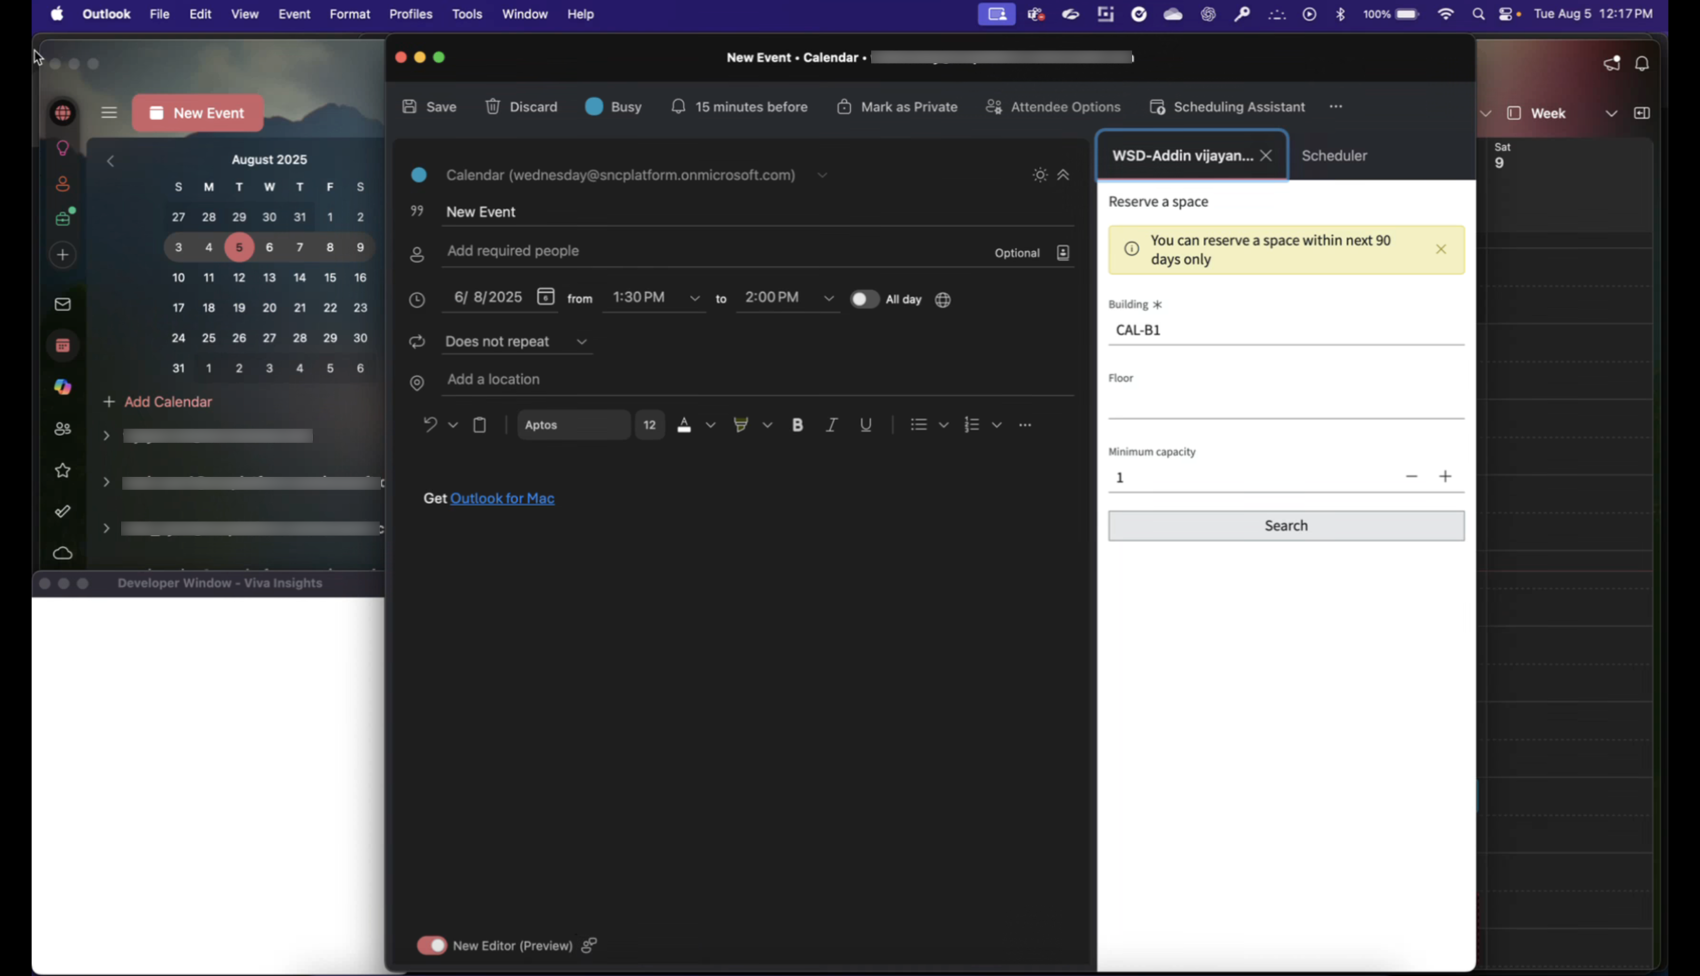
Task: Click the Add a location field
Action: pyautogui.click(x=758, y=380)
